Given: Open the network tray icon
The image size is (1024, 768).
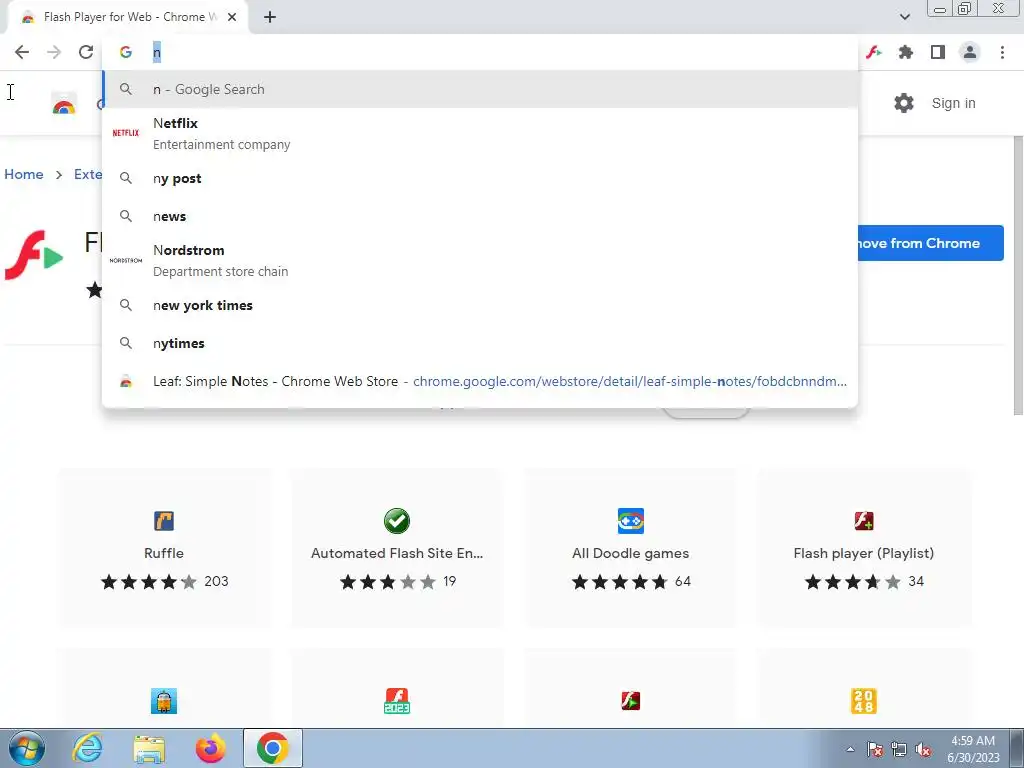Looking at the screenshot, I should (x=899, y=750).
